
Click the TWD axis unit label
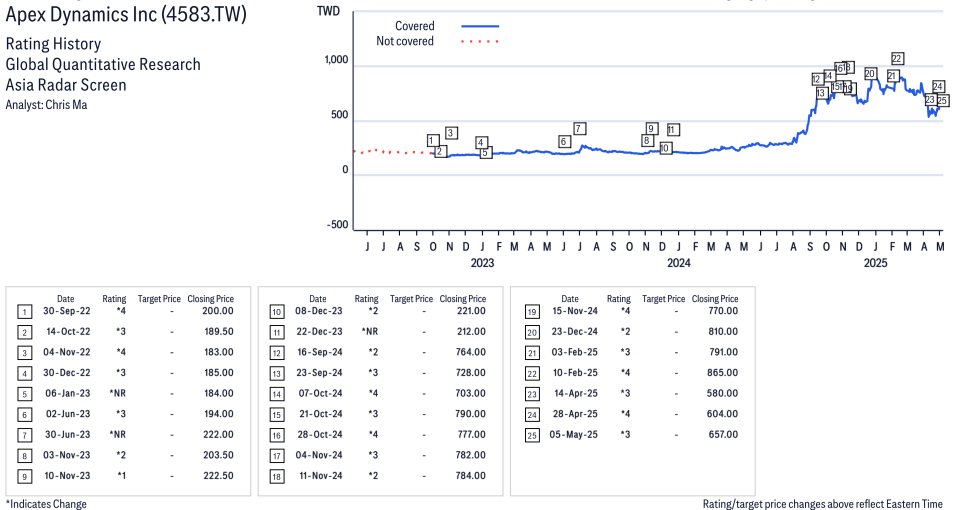coord(329,11)
